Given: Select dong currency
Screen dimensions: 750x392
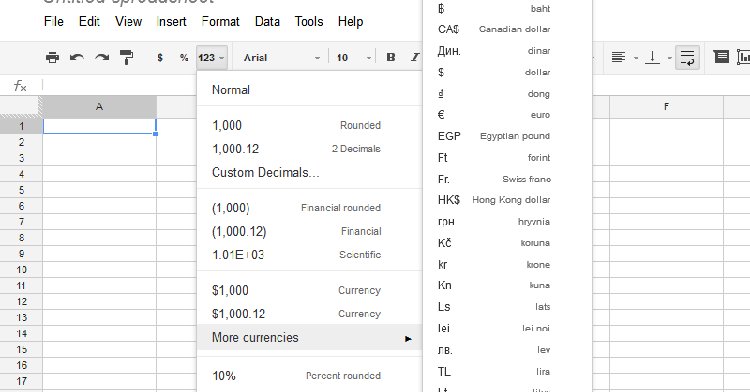Looking at the screenshot, I should (x=507, y=94).
